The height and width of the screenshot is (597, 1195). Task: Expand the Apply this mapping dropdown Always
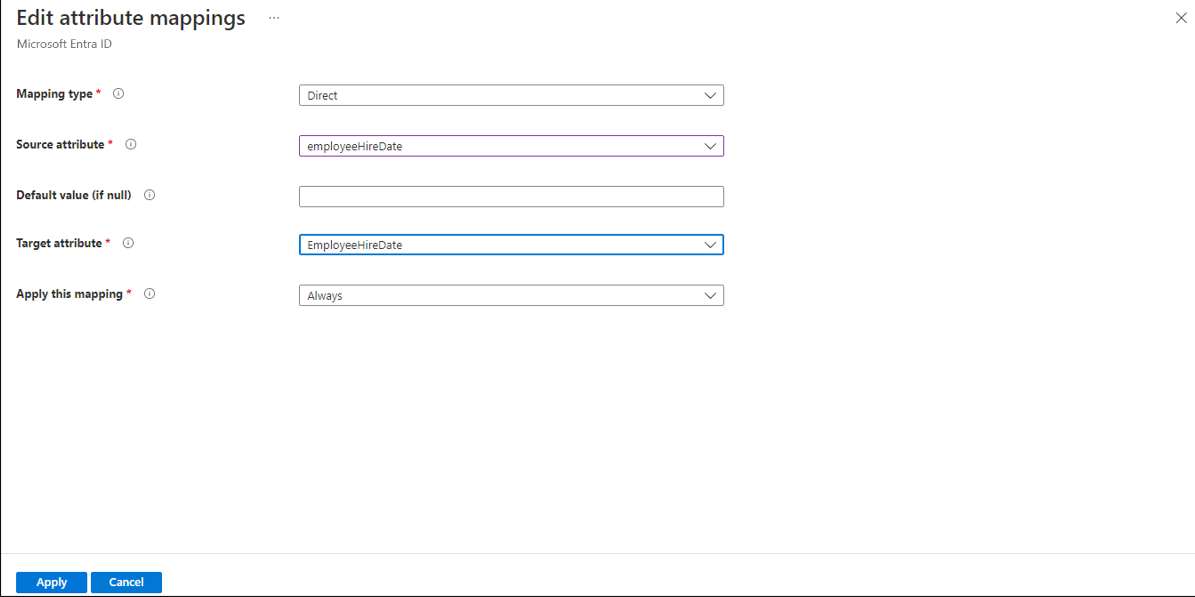[x=511, y=295]
